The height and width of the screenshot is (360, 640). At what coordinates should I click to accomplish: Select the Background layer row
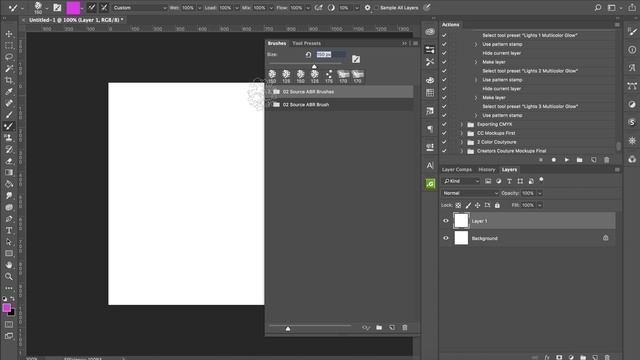click(528, 238)
